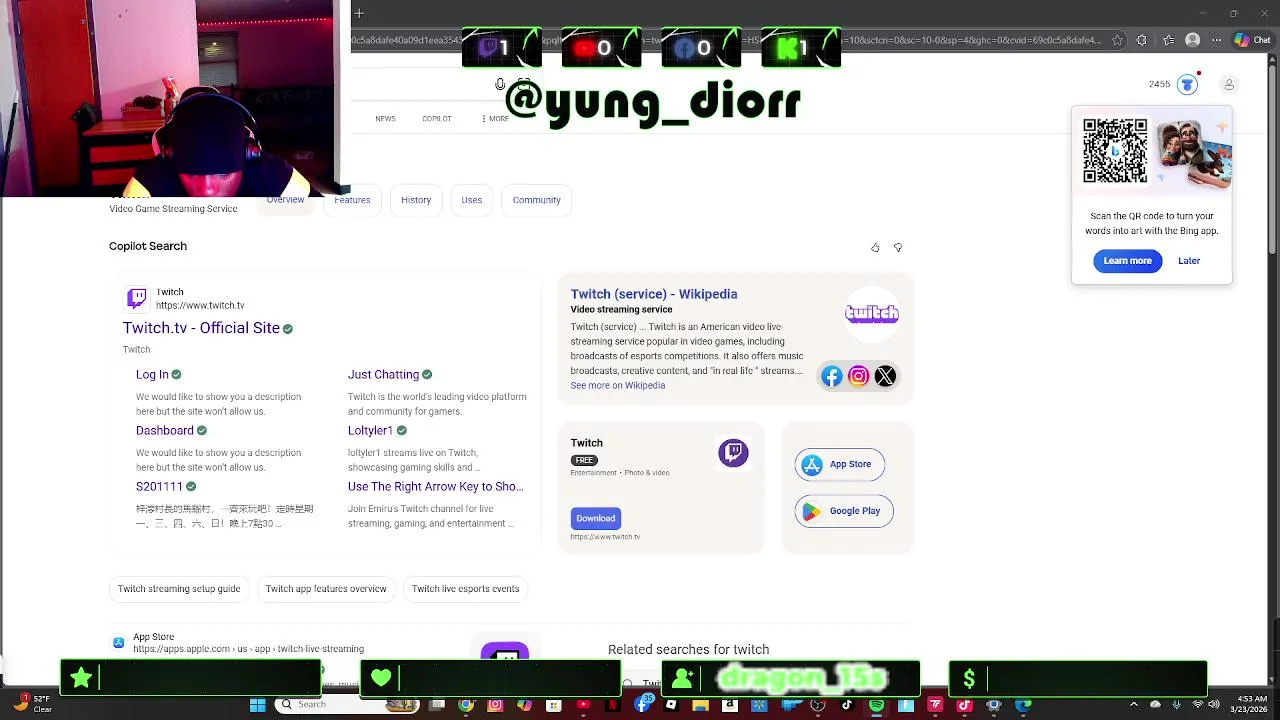Open Twitch's Facebook page icon

832,376
